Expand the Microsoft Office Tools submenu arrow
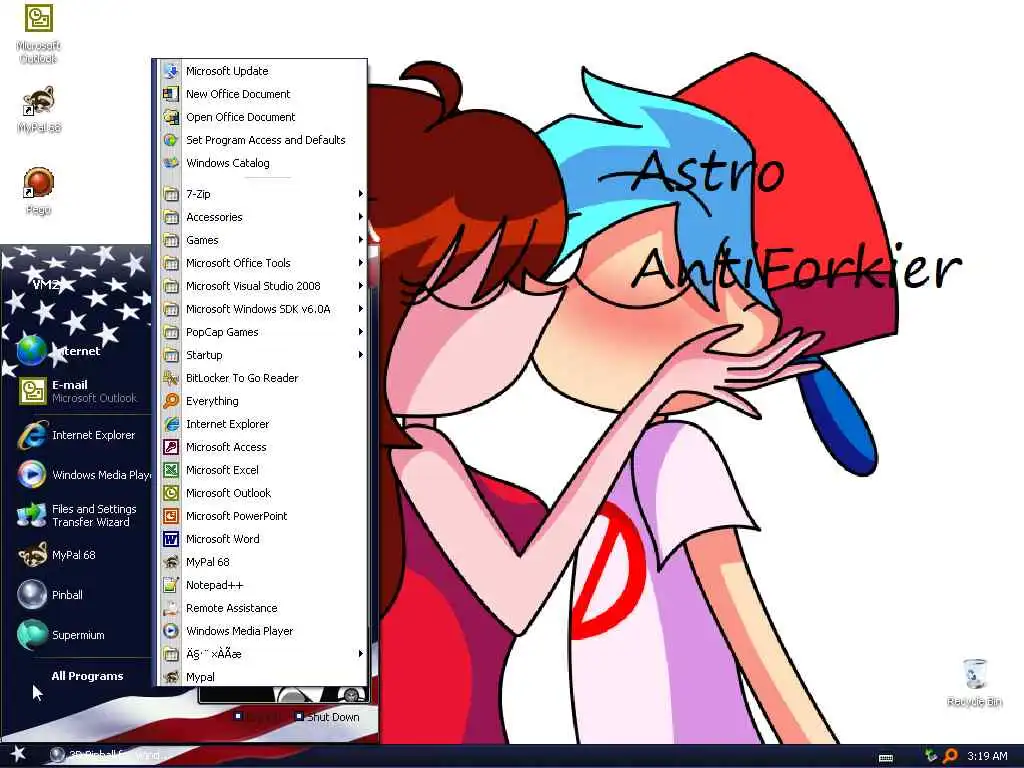The width and height of the screenshot is (1024, 768). pyautogui.click(x=360, y=263)
